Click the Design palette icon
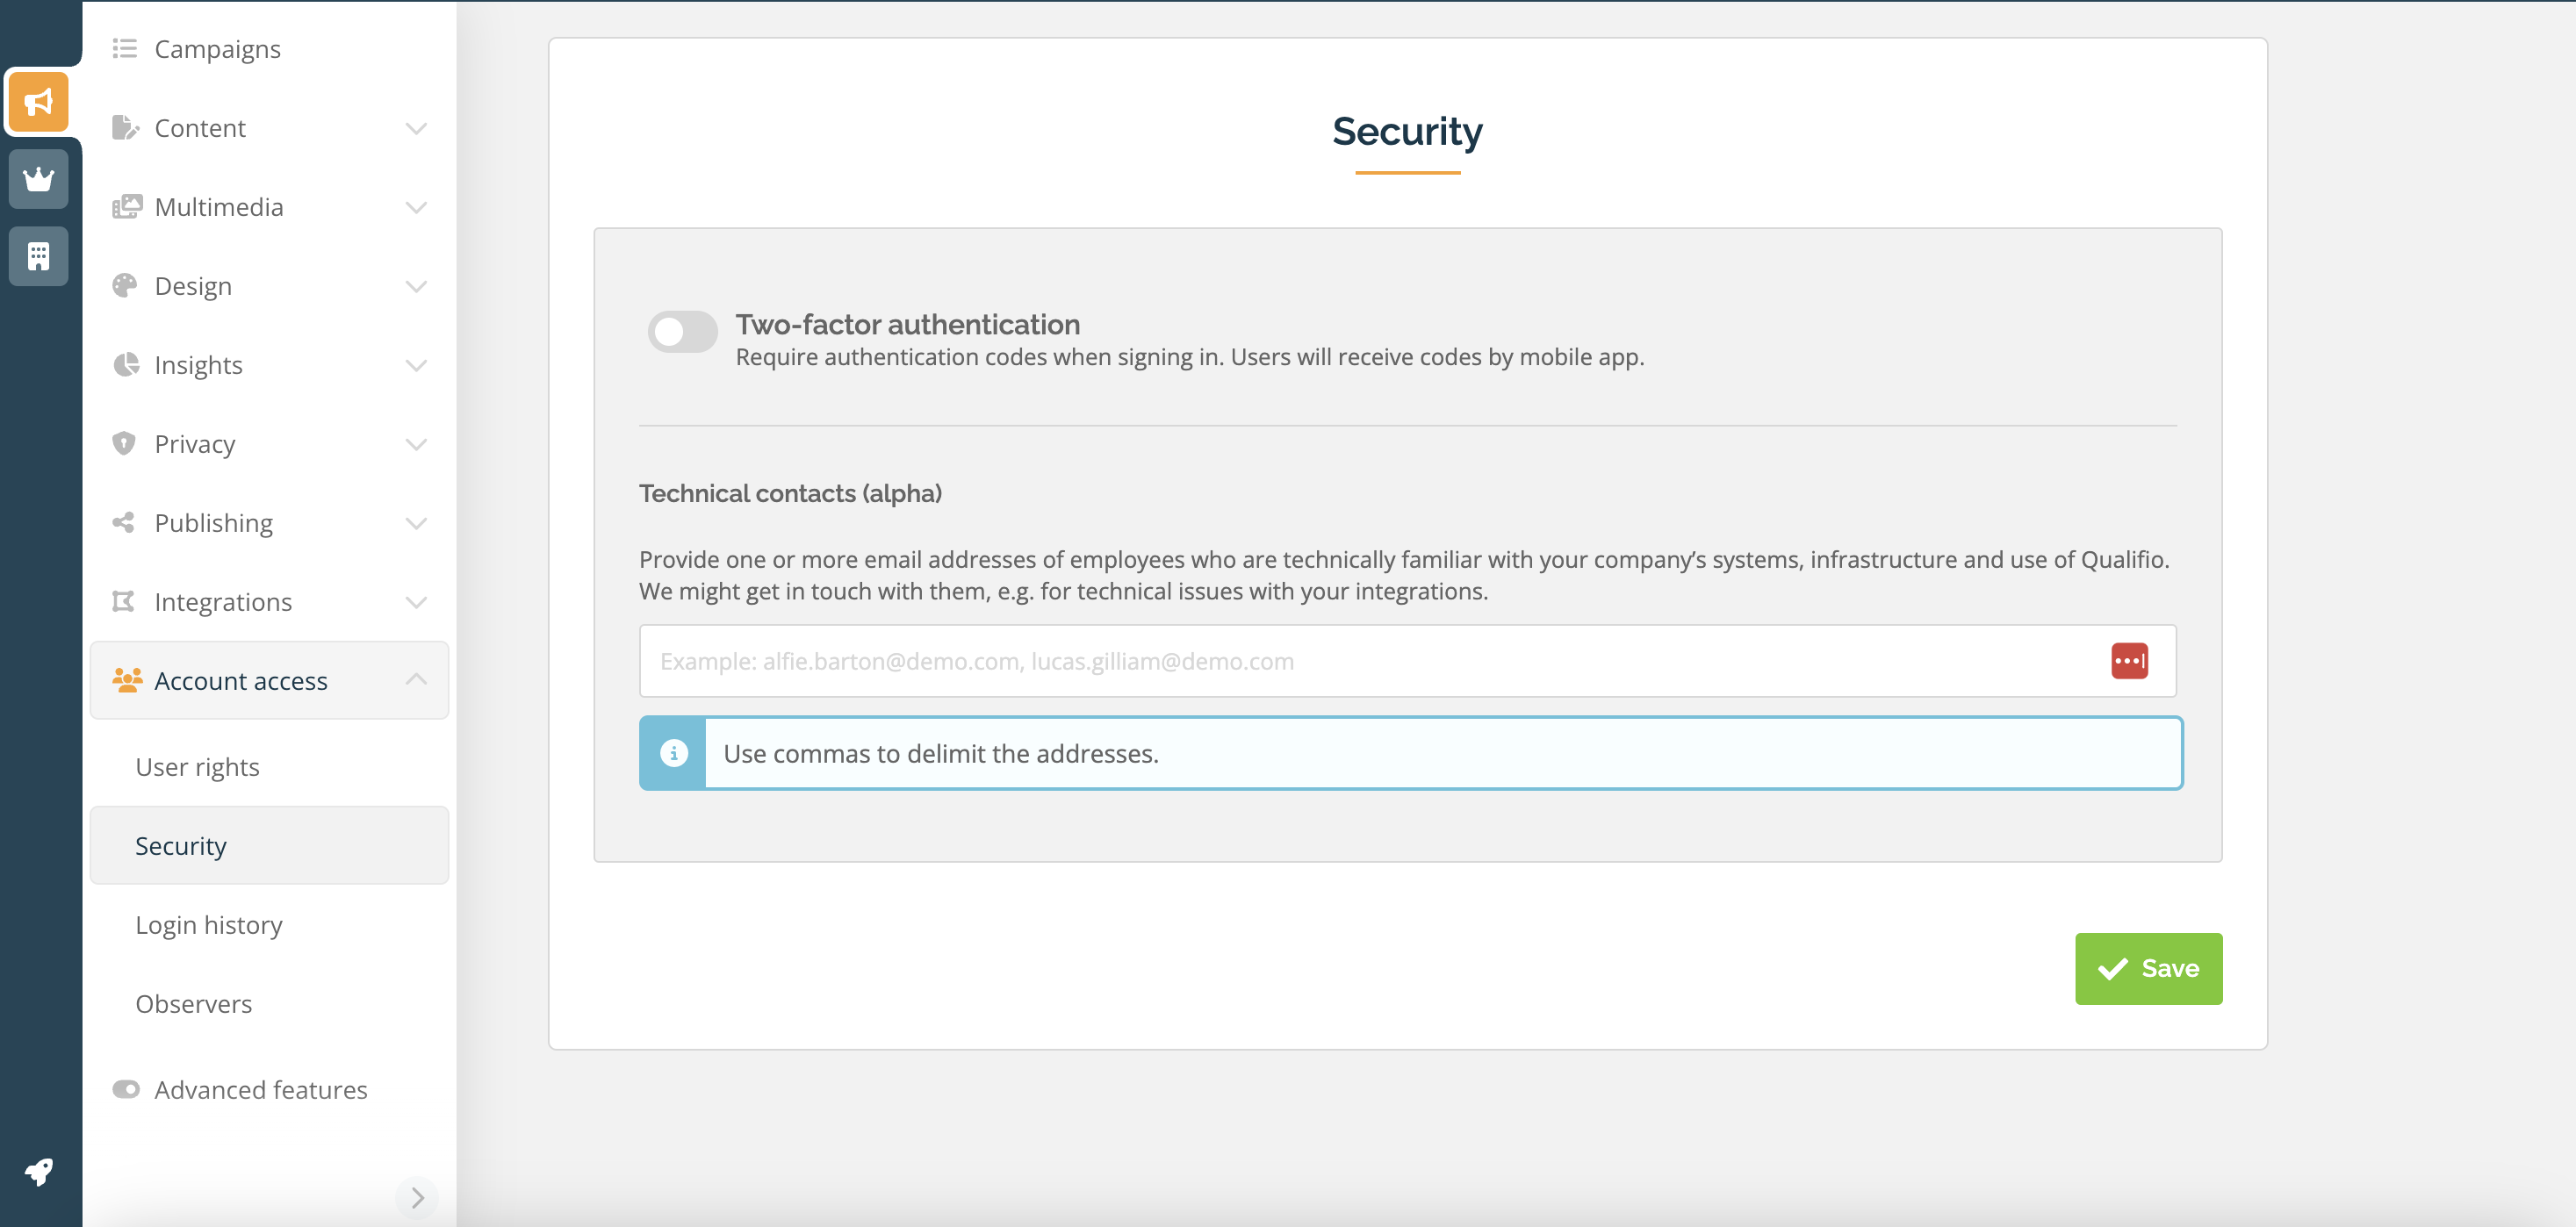Screen dimensions: 2576x1227 124,286
